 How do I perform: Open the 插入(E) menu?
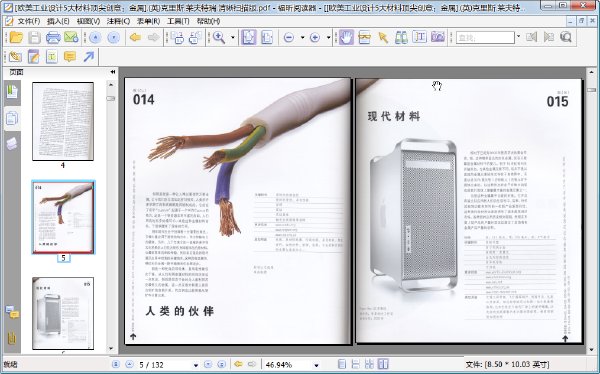pos(58,21)
